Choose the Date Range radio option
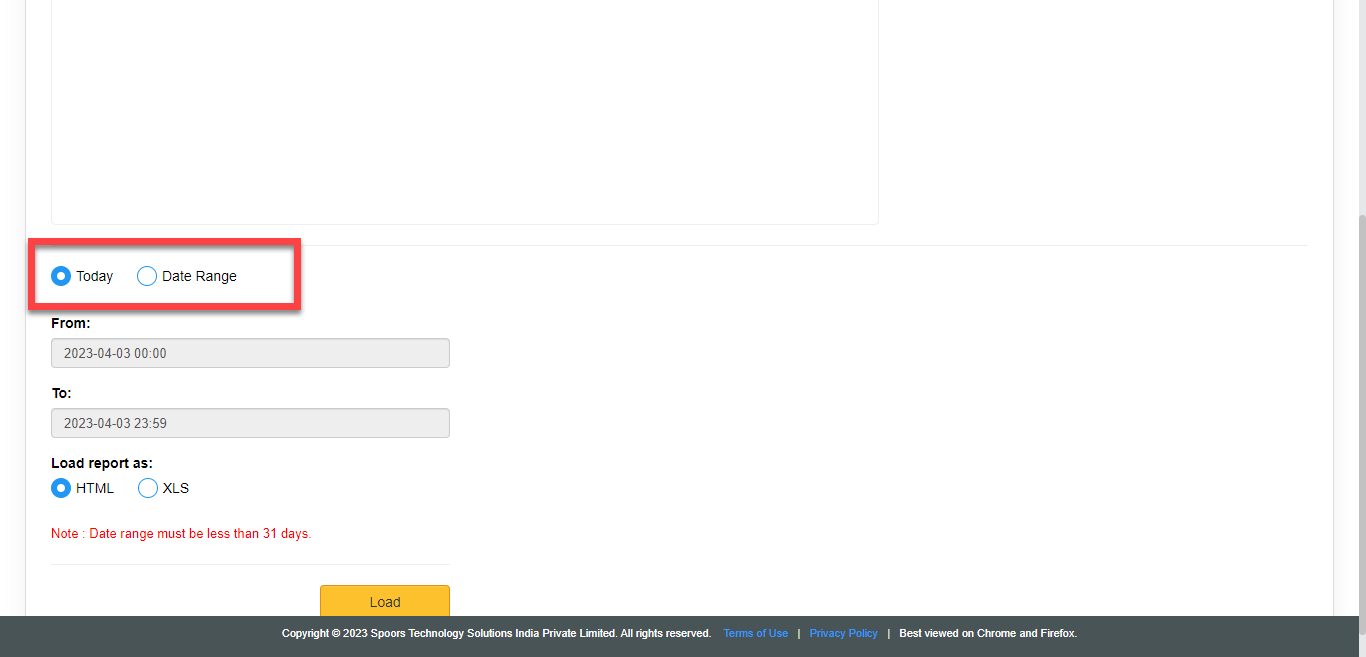Image resolution: width=1366 pixels, height=657 pixels. (147, 276)
